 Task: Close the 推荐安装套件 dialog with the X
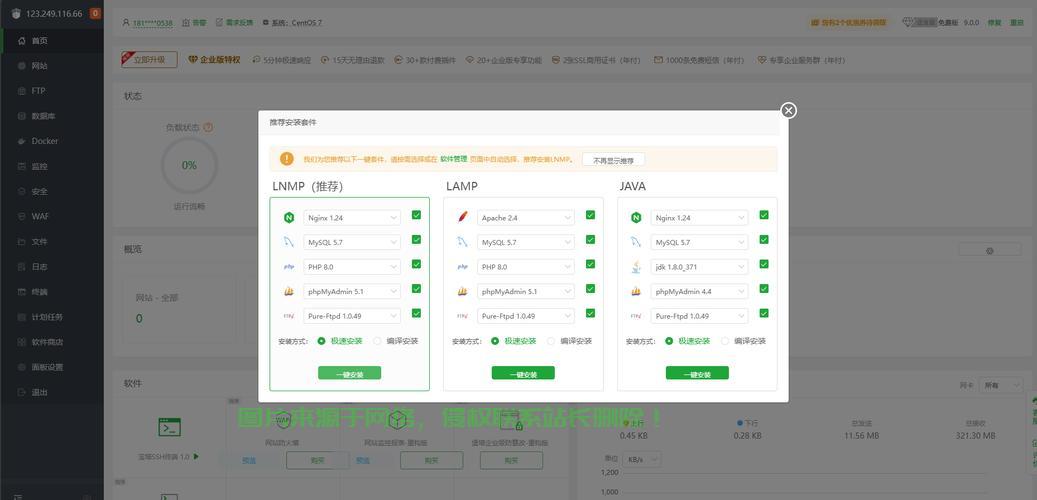pos(788,110)
